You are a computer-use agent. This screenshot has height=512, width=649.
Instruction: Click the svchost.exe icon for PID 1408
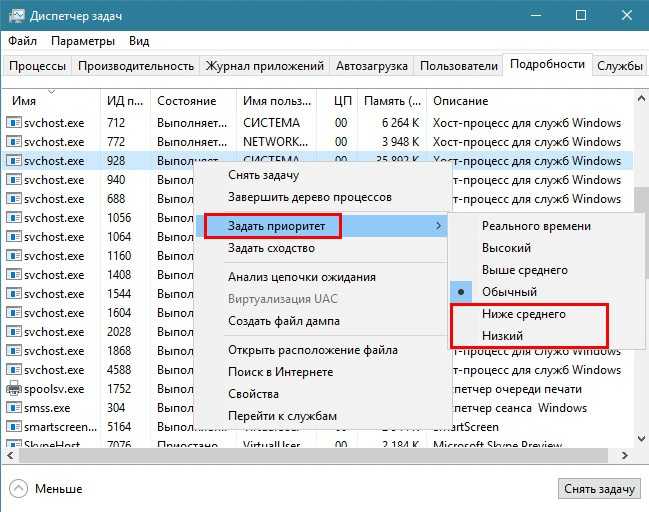coord(14,275)
